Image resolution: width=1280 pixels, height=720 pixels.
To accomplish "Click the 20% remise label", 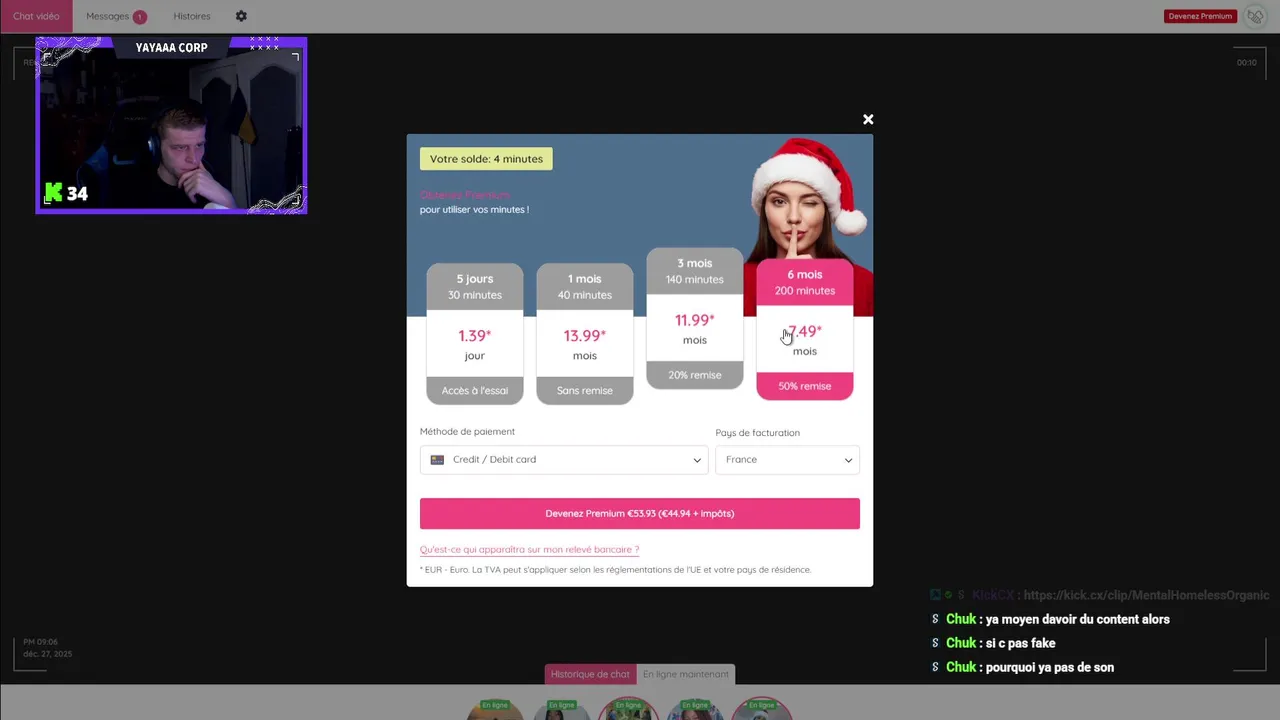I will pos(695,375).
